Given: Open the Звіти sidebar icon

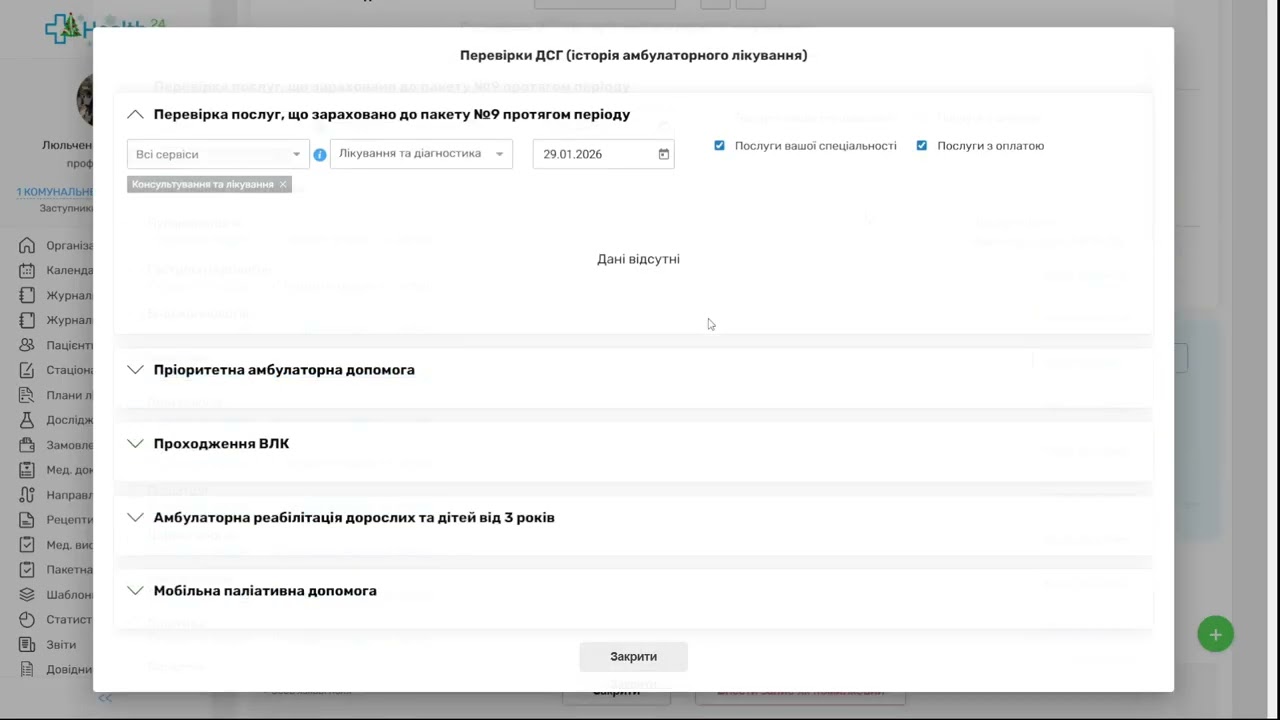Looking at the screenshot, I should pyautogui.click(x=27, y=645).
